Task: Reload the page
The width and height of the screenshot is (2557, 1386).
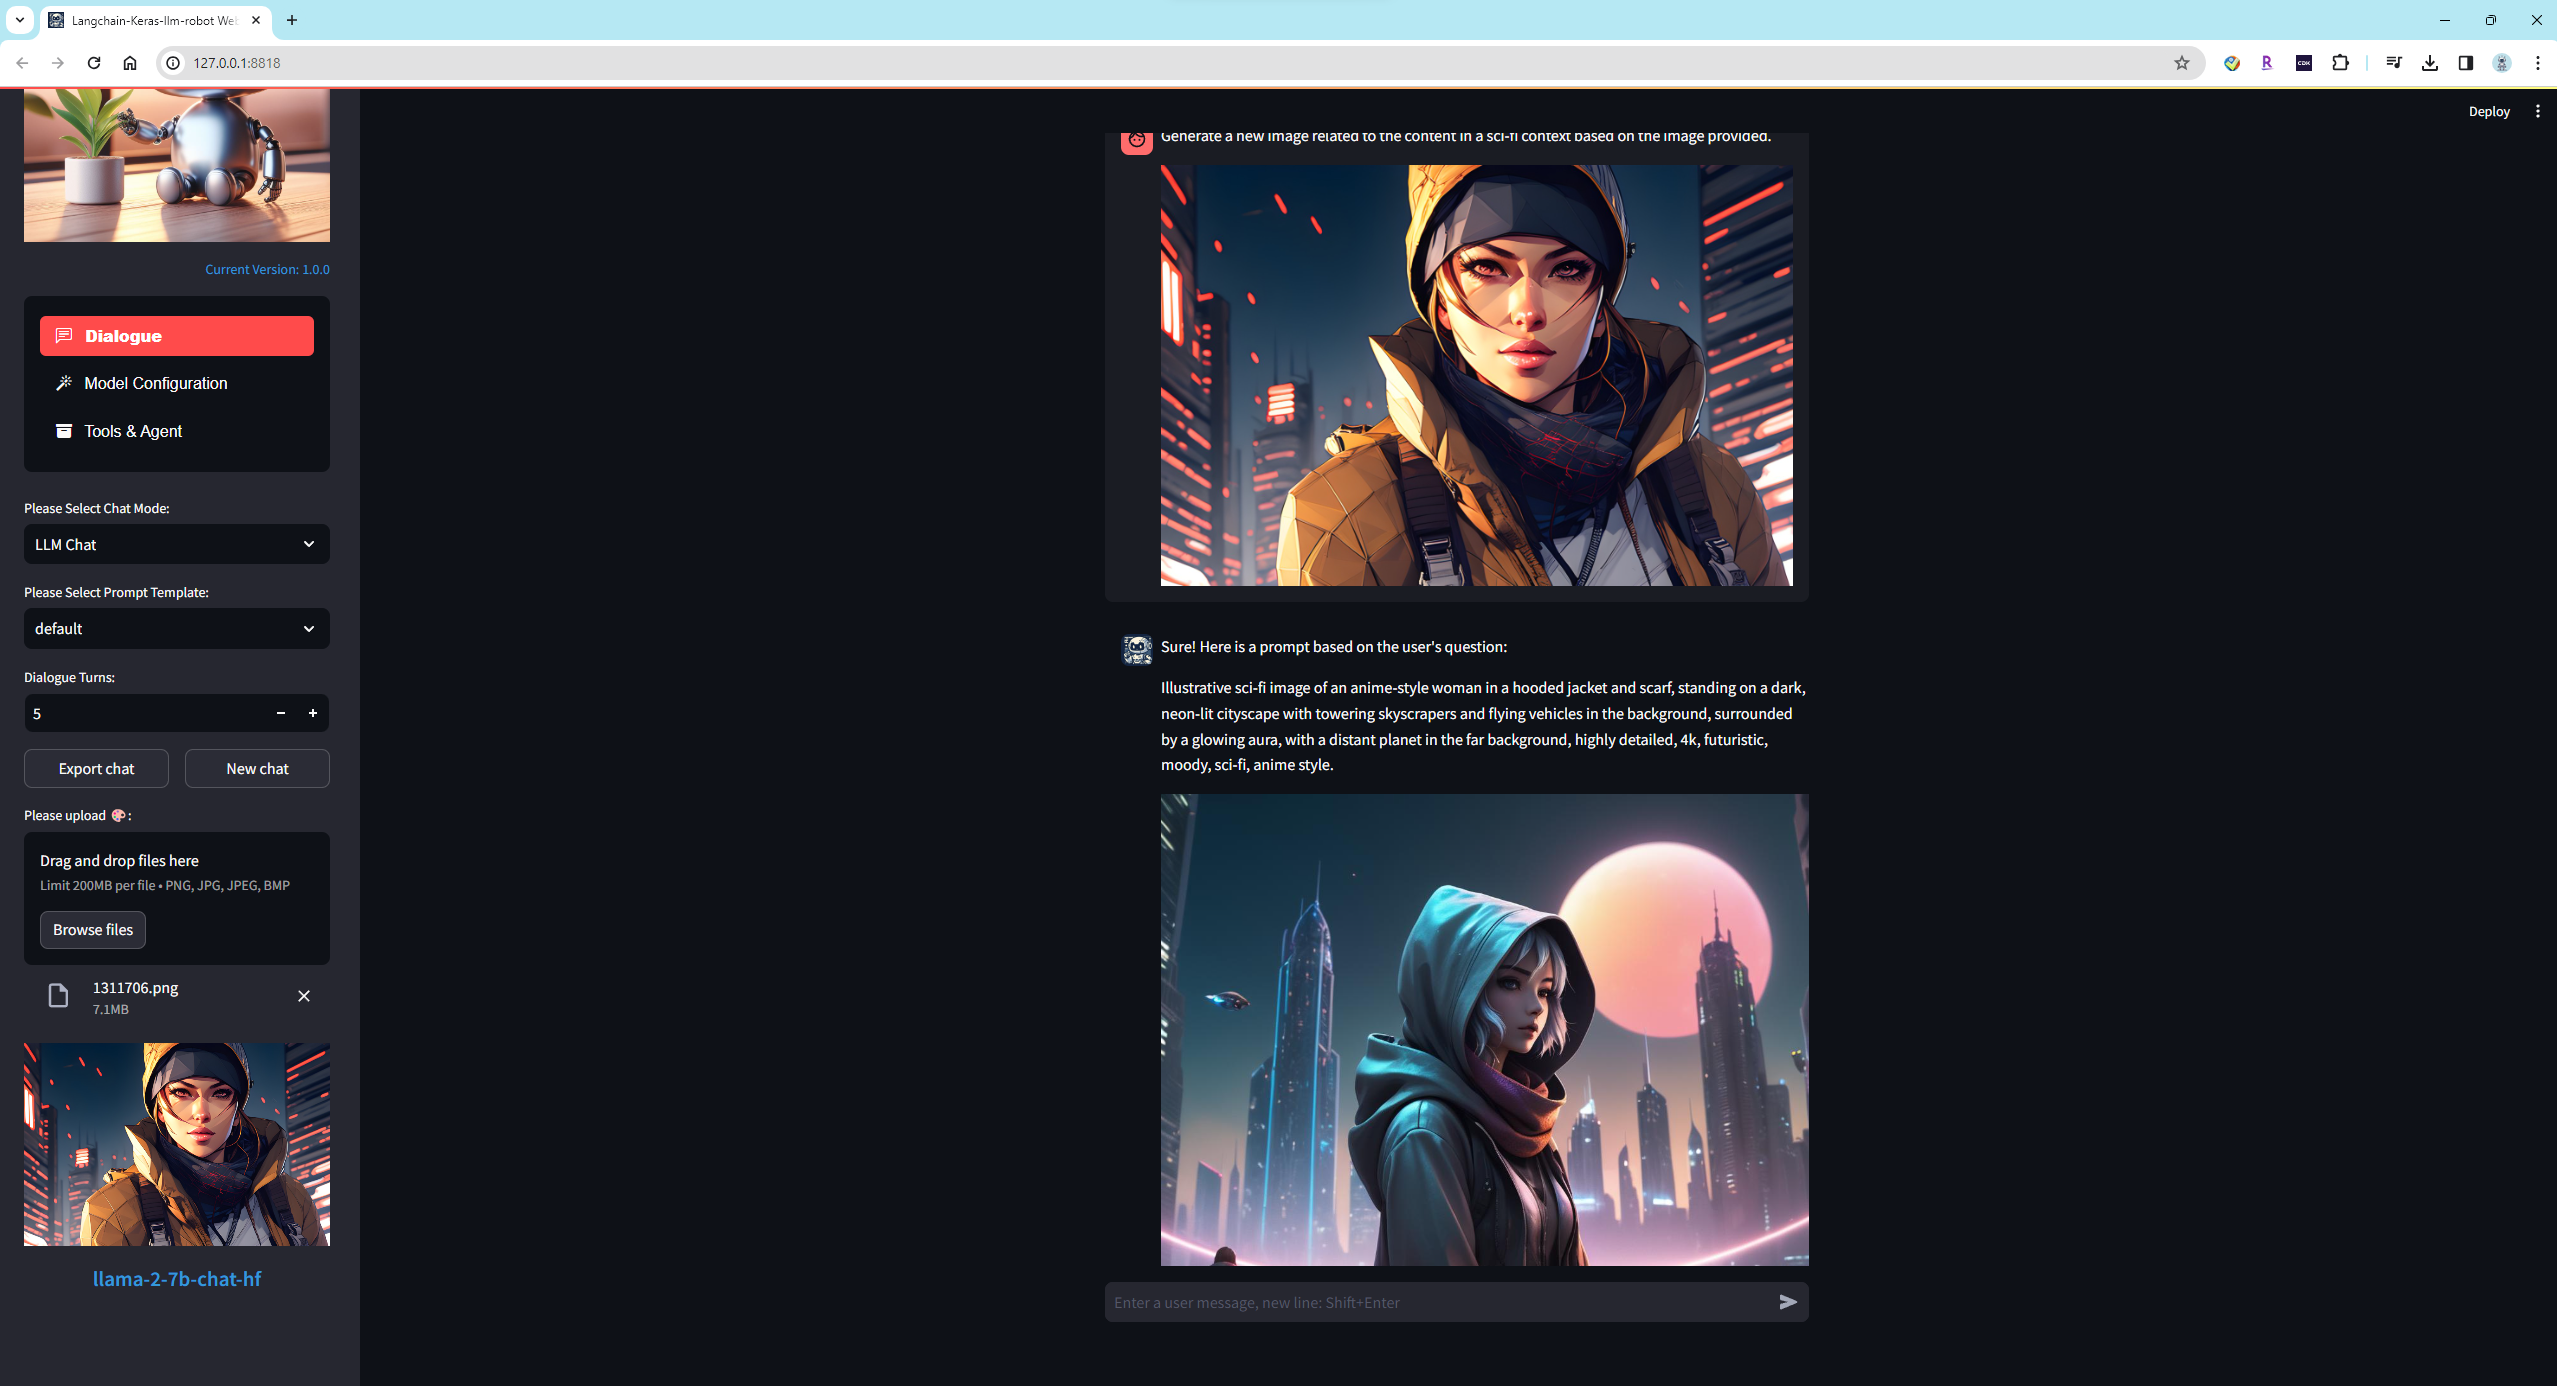Action: click(94, 63)
